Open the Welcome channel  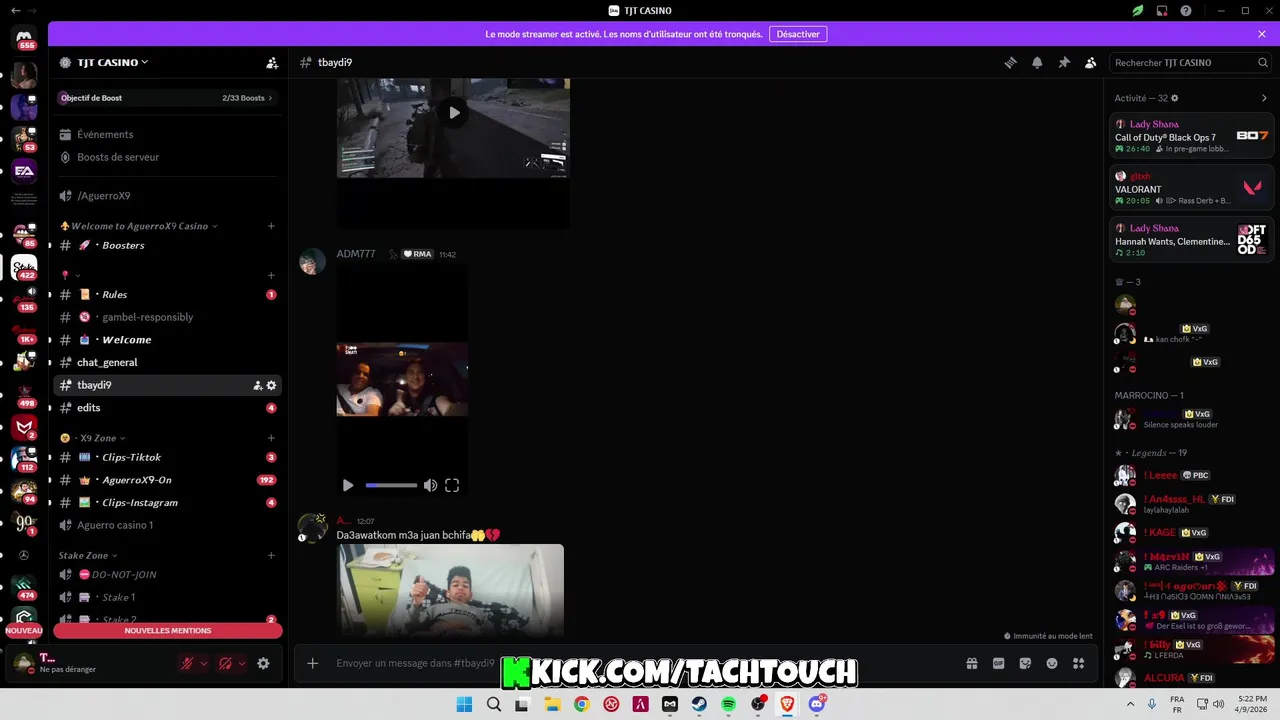click(167, 340)
